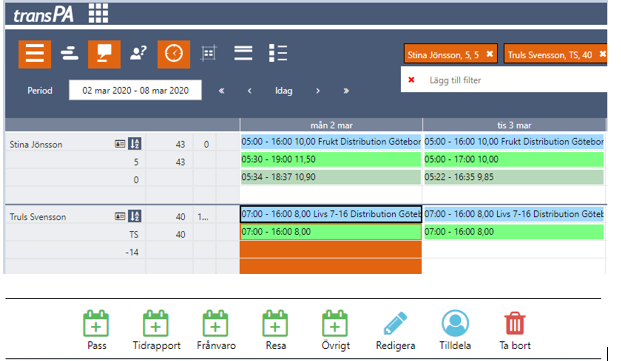Go to next week with single chevron
This screenshot has width=621, height=361.
click(318, 91)
